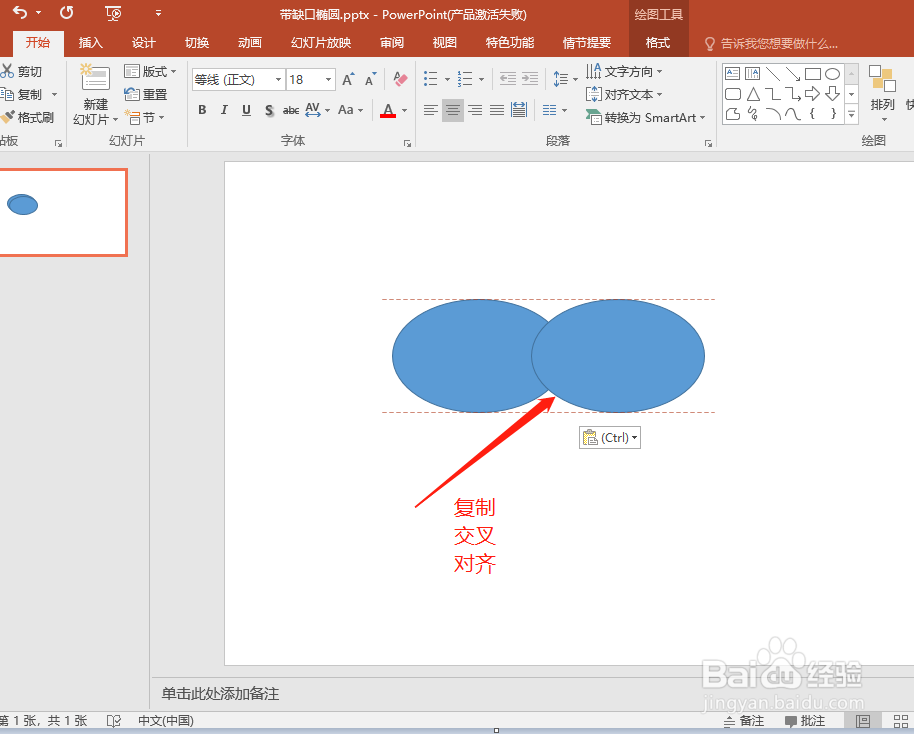Toggle Underline formatting
The height and width of the screenshot is (734, 914).
pyautogui.click(x=246, y=110)
